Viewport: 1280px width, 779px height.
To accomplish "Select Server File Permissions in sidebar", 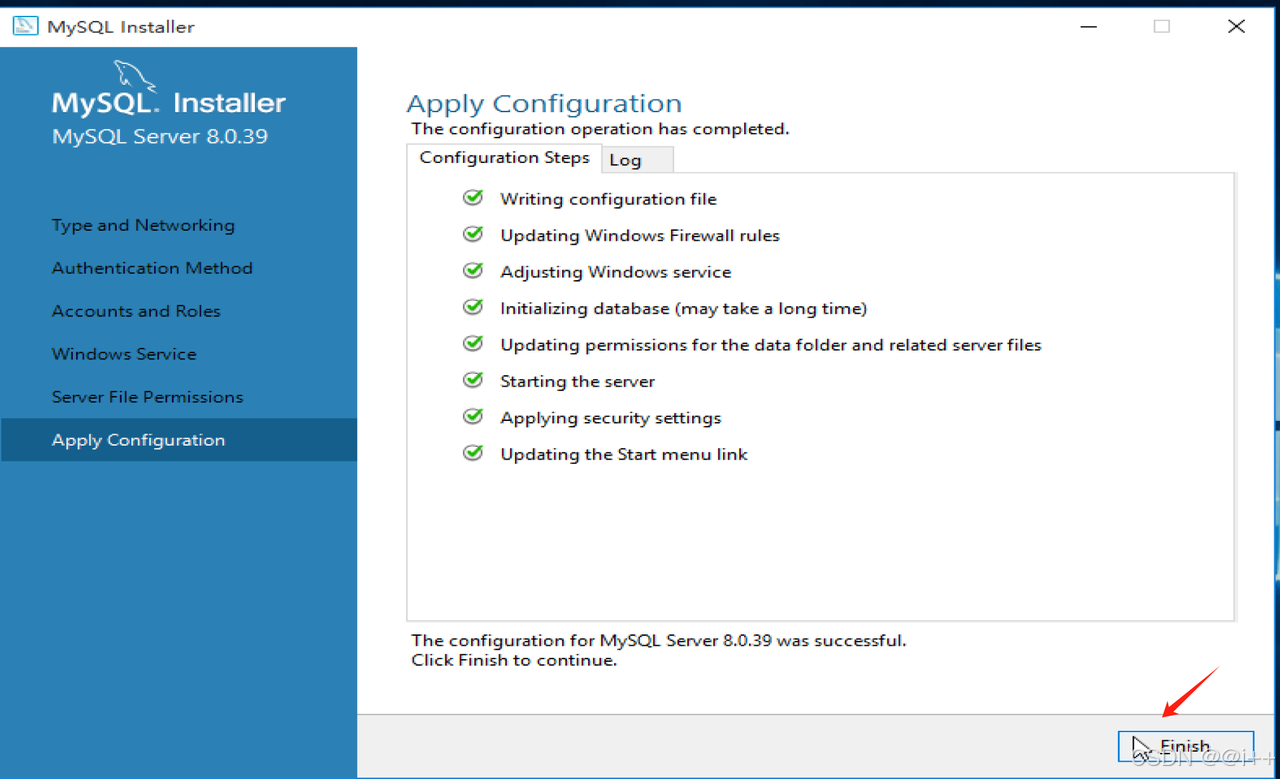I will coord(147,397).
